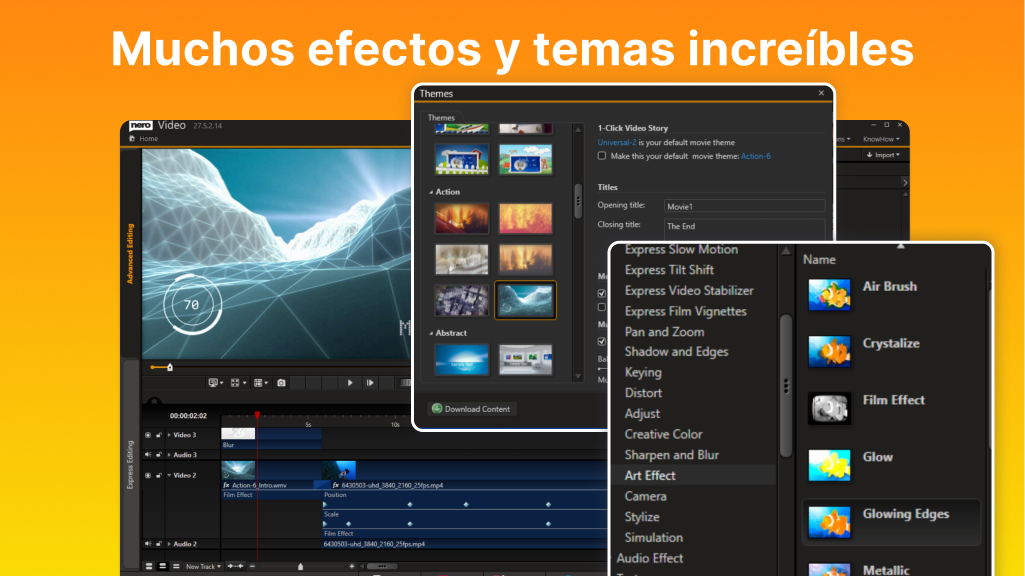The width and height of the screenshot is (1025, 576).
Task: Click the step-forward playback icon
Action: pyautogui.click(x=370, y=383)
